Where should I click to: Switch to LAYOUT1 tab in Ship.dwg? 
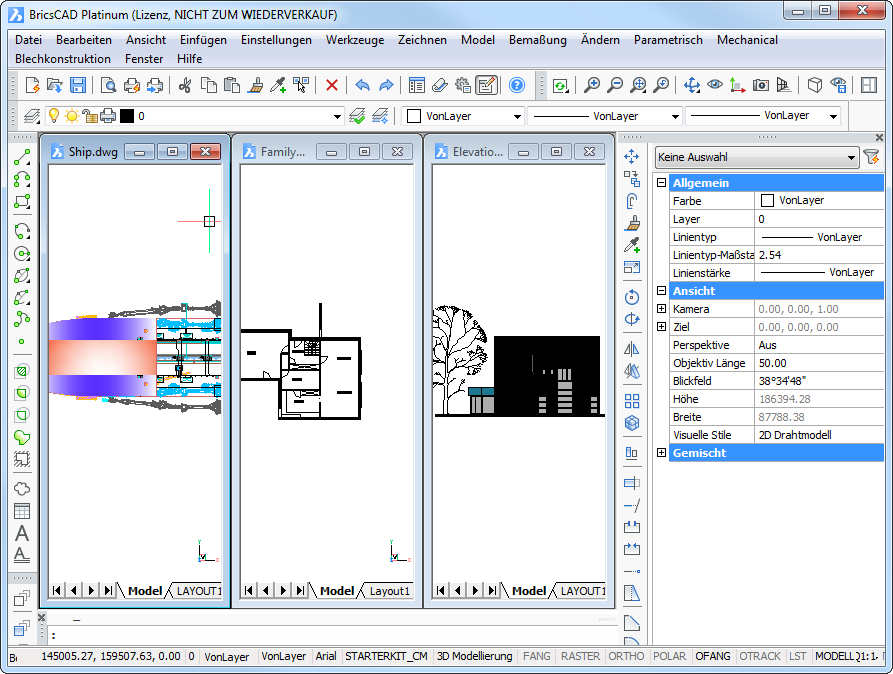pyautogui.click(x=198, y=591)
